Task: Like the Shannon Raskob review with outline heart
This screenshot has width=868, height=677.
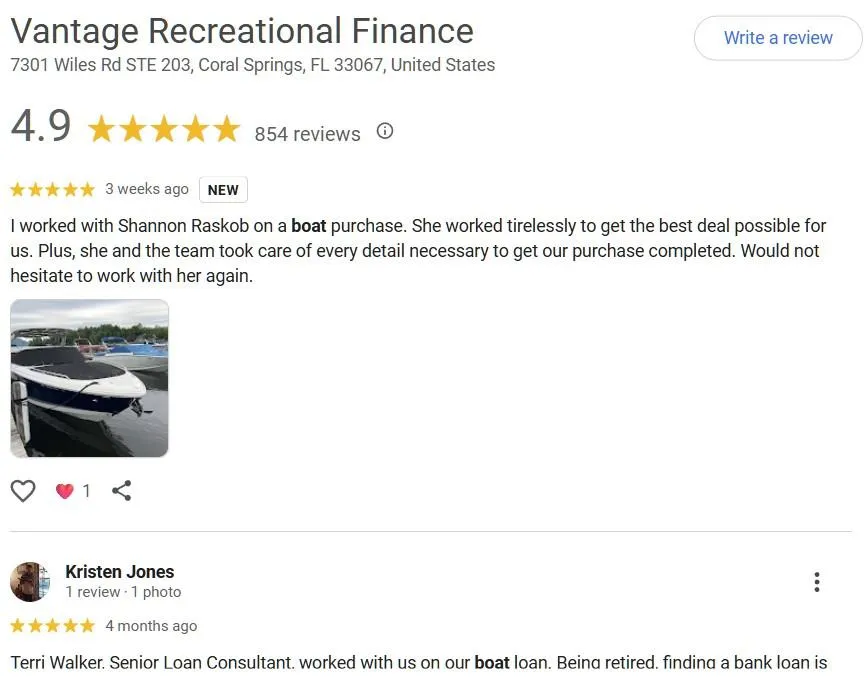Action: pyautogui.click(x=23, y=490)
